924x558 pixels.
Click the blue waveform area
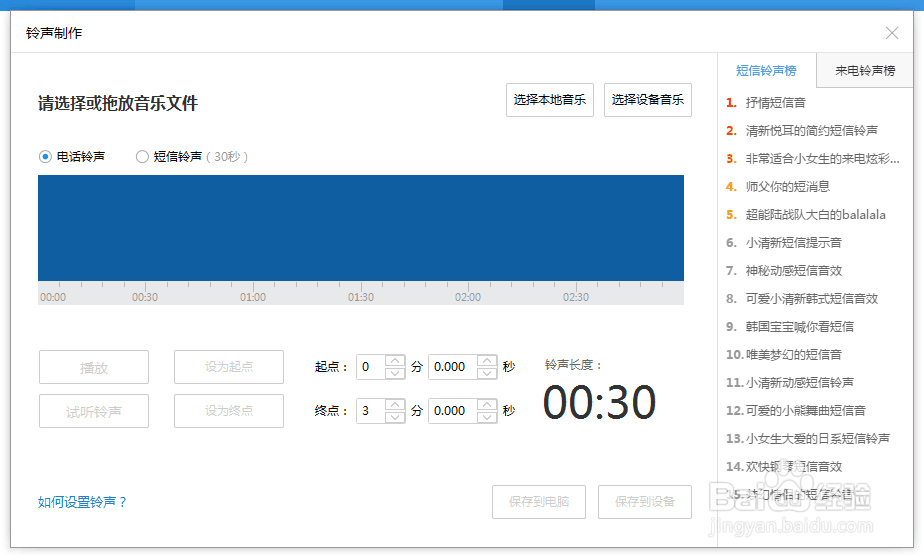(361, 228)
